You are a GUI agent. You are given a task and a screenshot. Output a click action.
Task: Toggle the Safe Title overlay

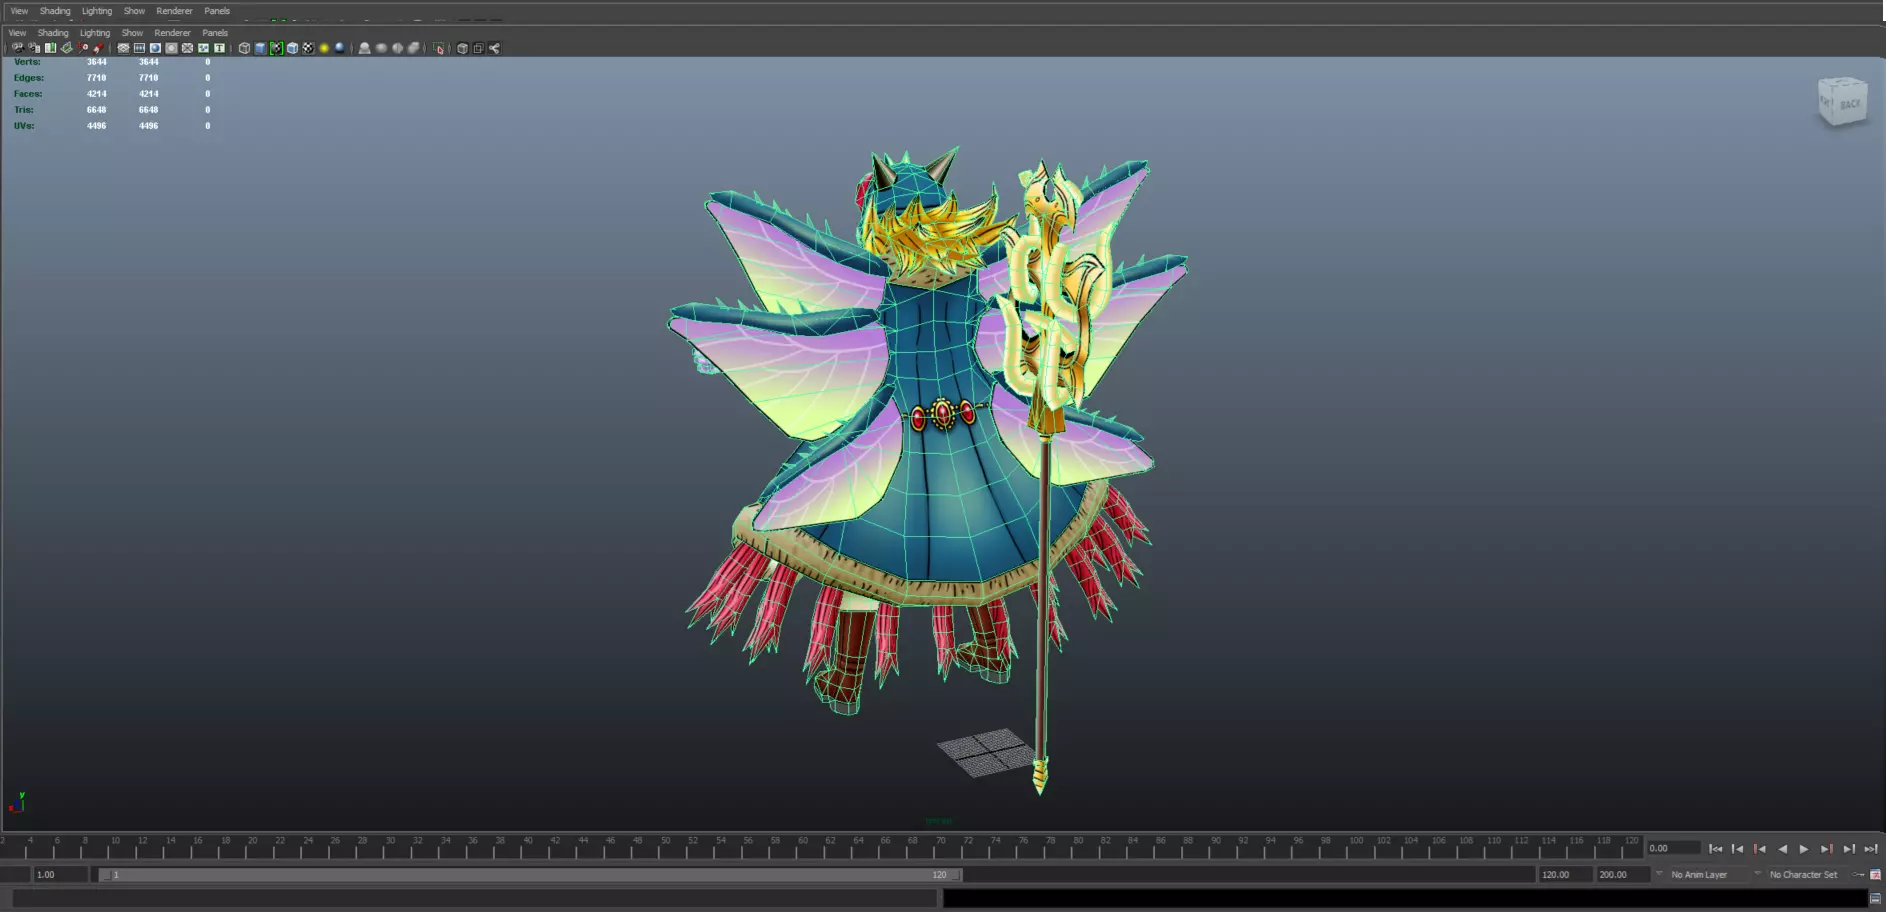click(x=219, y=48)
